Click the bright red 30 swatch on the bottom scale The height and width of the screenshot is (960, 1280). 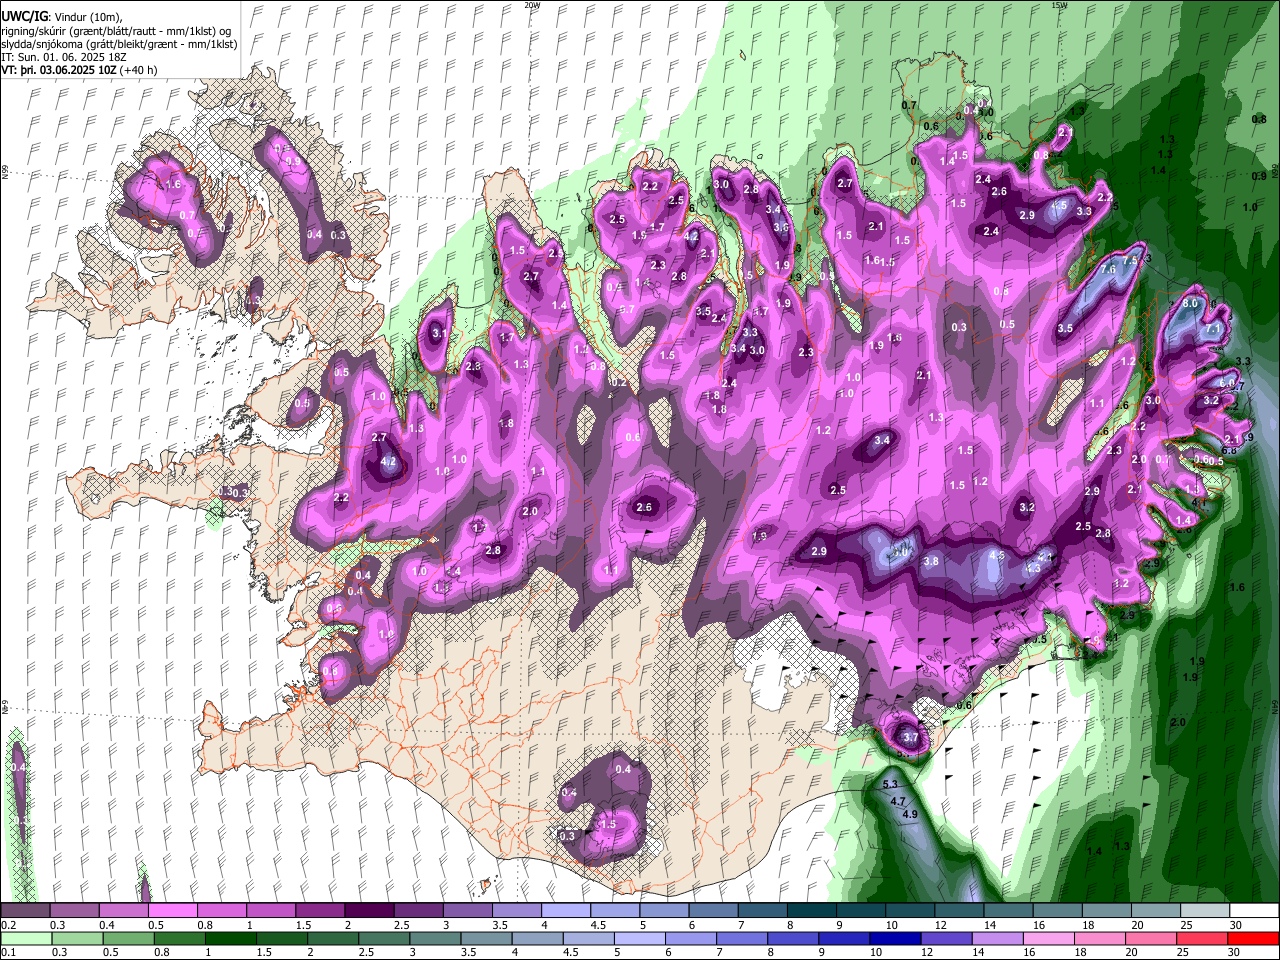pos(1254,938)
